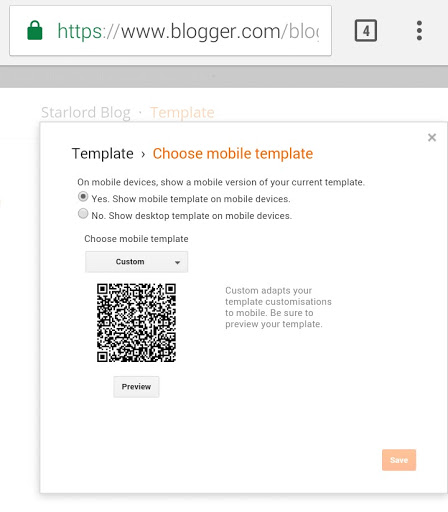Save the mobile template settings

[x=399, y=460]
